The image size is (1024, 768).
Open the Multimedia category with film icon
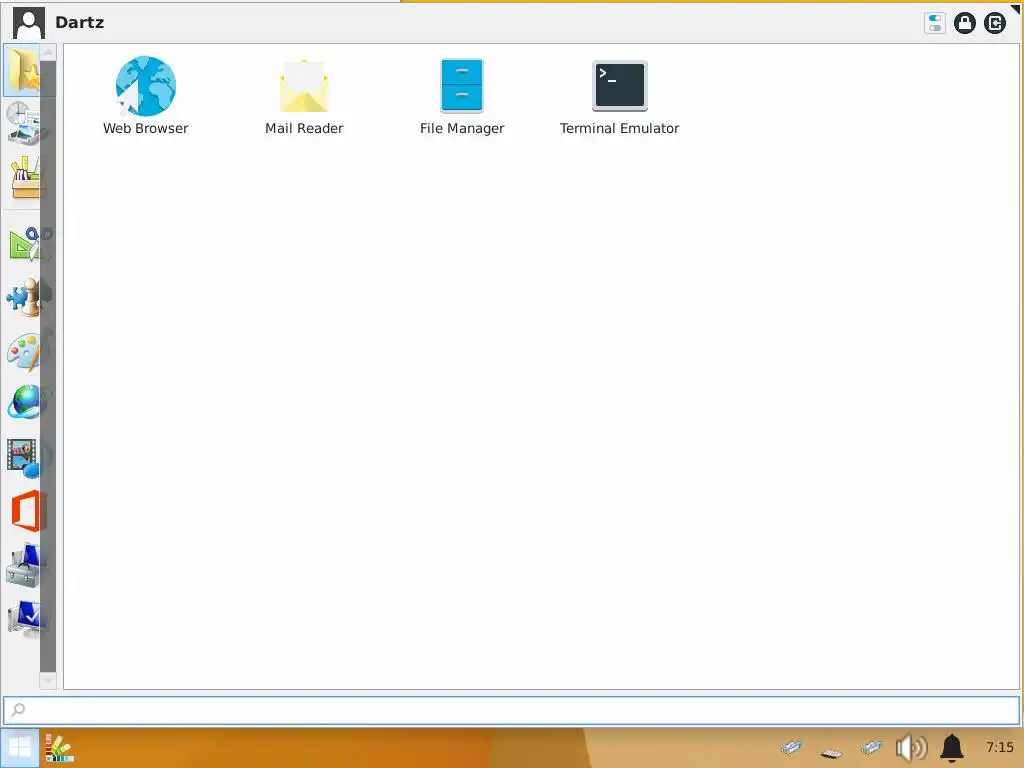point(25,456)
